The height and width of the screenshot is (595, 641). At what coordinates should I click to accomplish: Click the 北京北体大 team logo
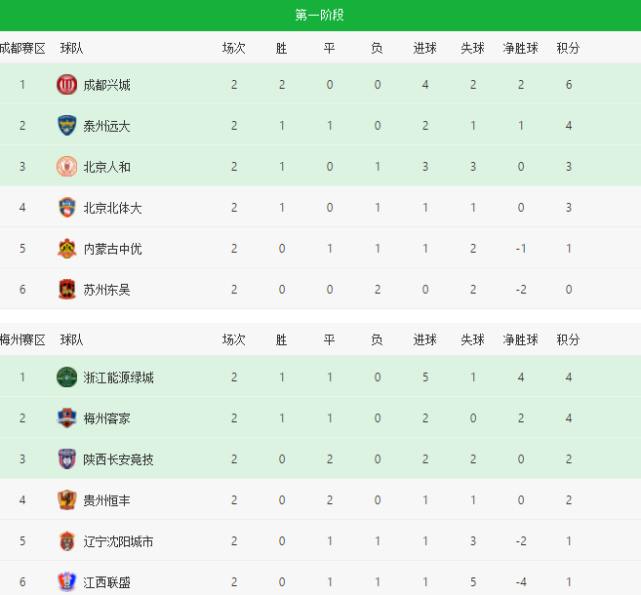[x=67, y=208]
